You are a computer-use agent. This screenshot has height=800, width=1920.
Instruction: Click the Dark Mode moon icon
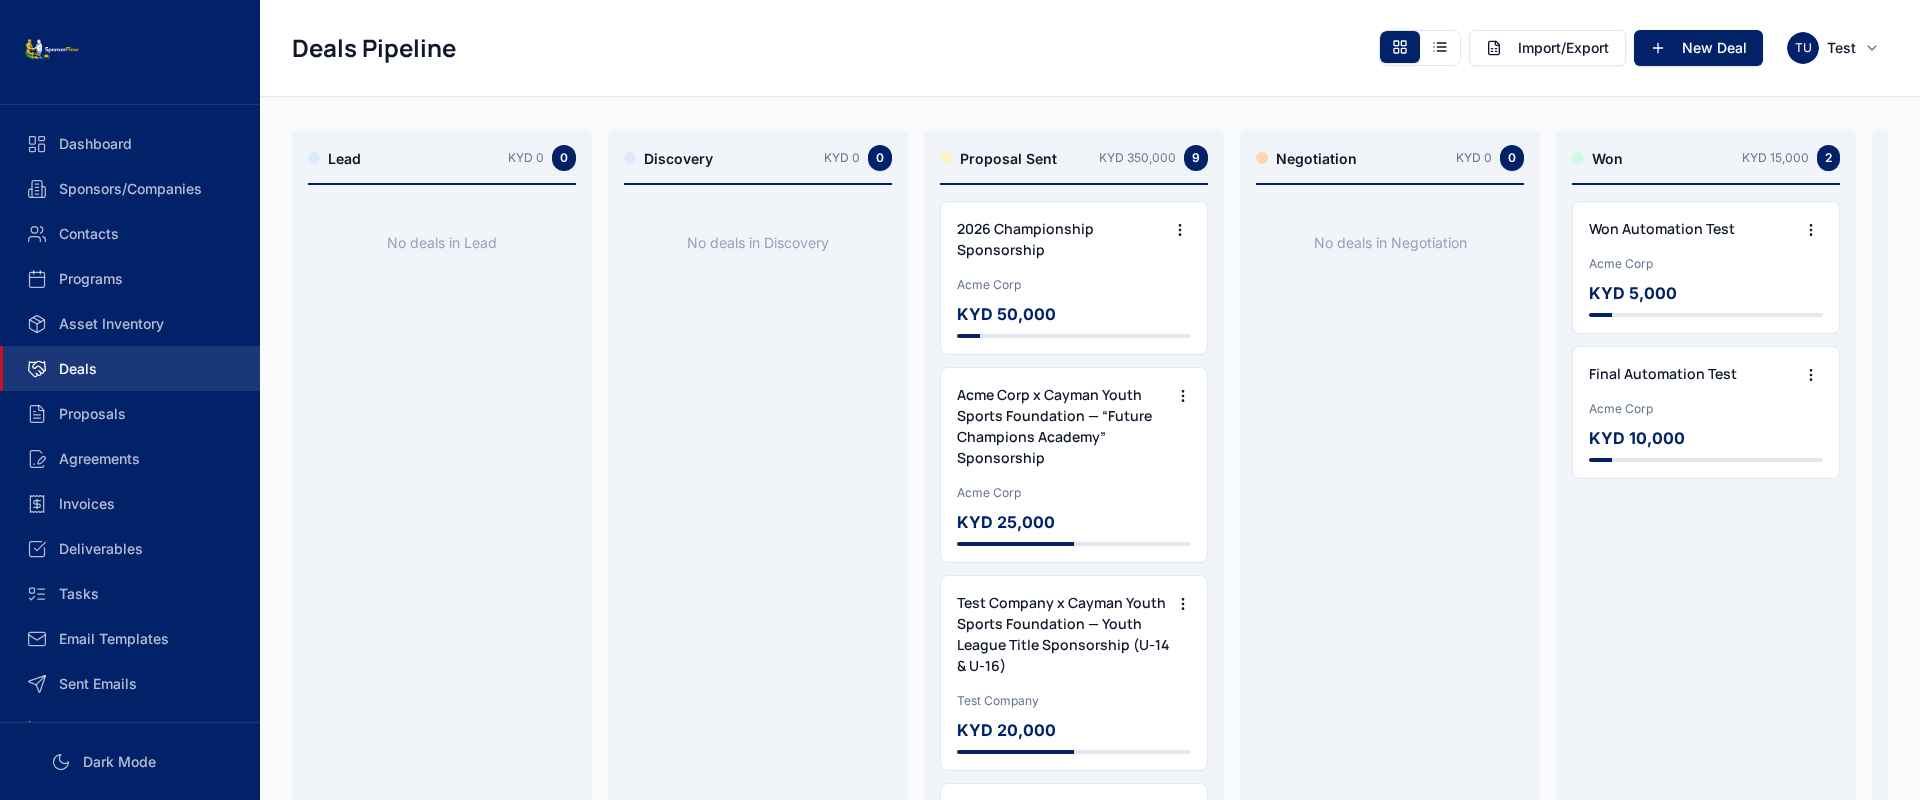tap(61, 762)
